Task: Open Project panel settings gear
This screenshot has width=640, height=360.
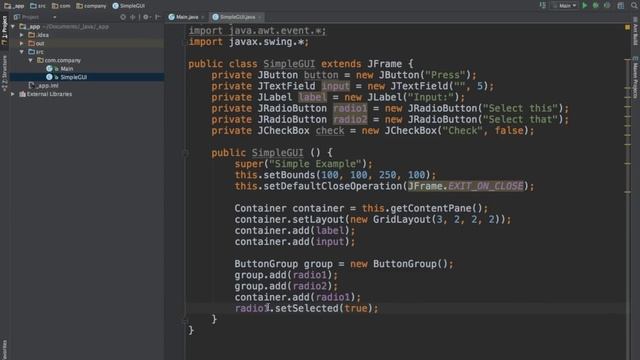Action: (146, 17)
